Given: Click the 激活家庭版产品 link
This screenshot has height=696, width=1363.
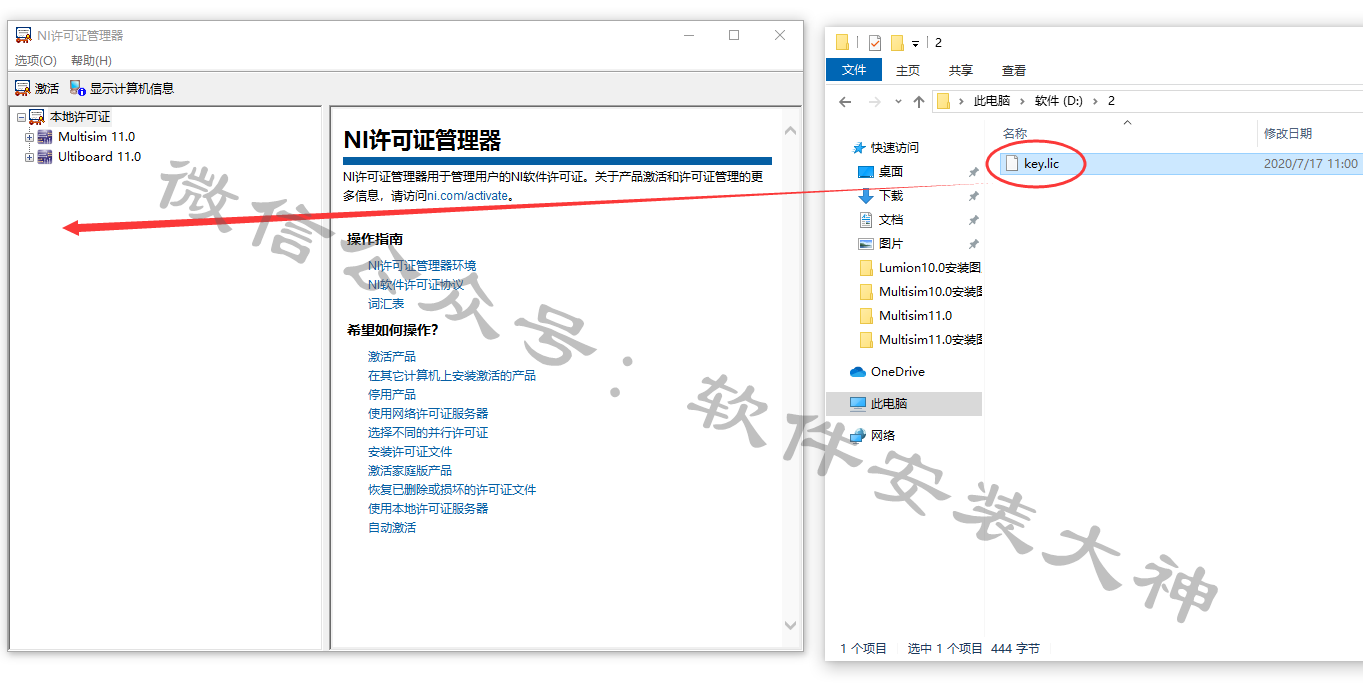Looking at the screenshot, I should pos(410,471).
